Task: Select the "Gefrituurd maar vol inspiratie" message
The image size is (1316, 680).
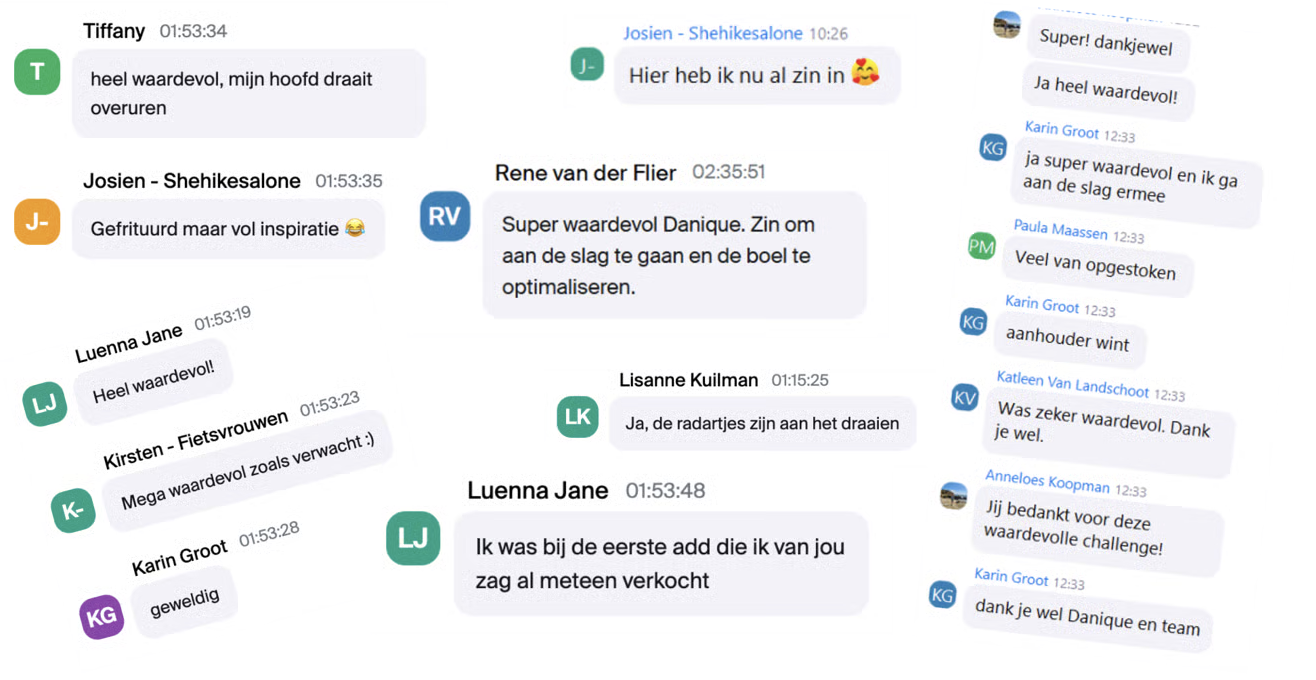Action: pos(228,229)
